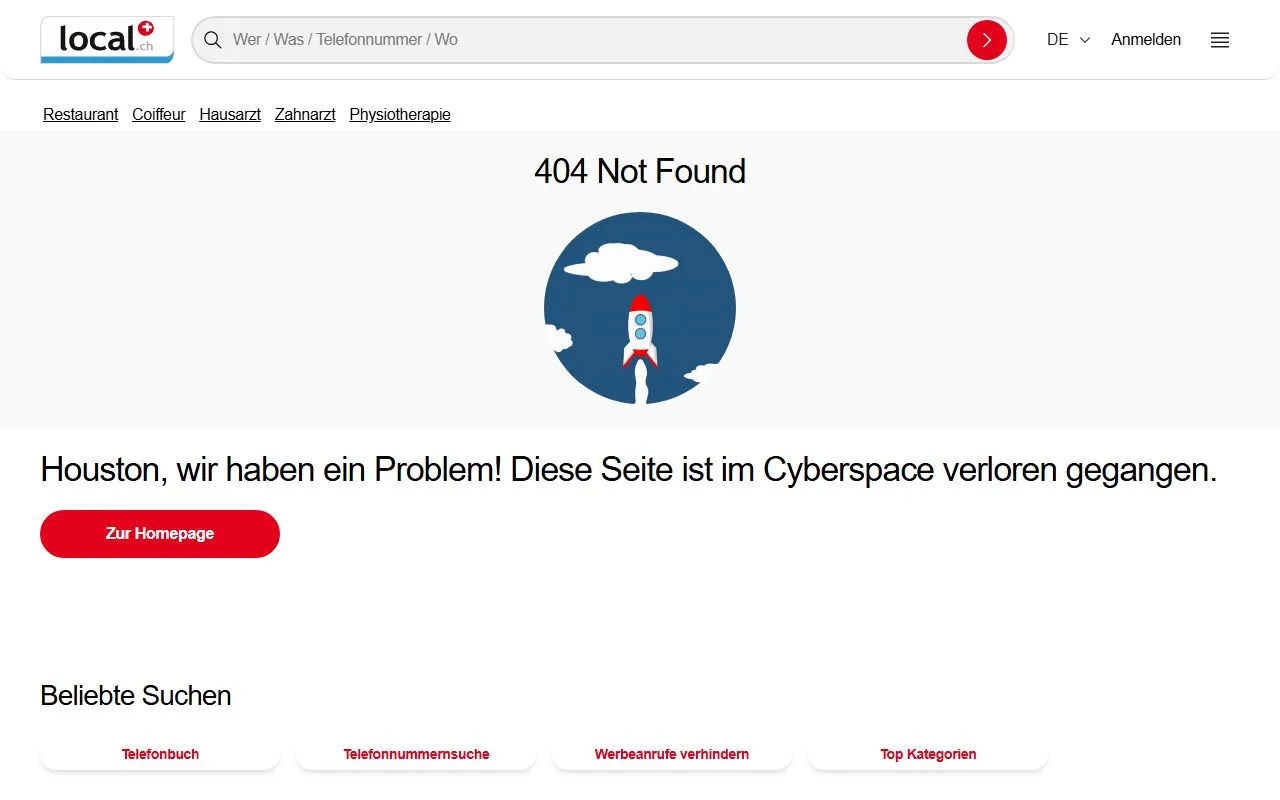The image size is (1280, 800).
Task: Open the Telefonbuch popular search
Action: (160, 754)
